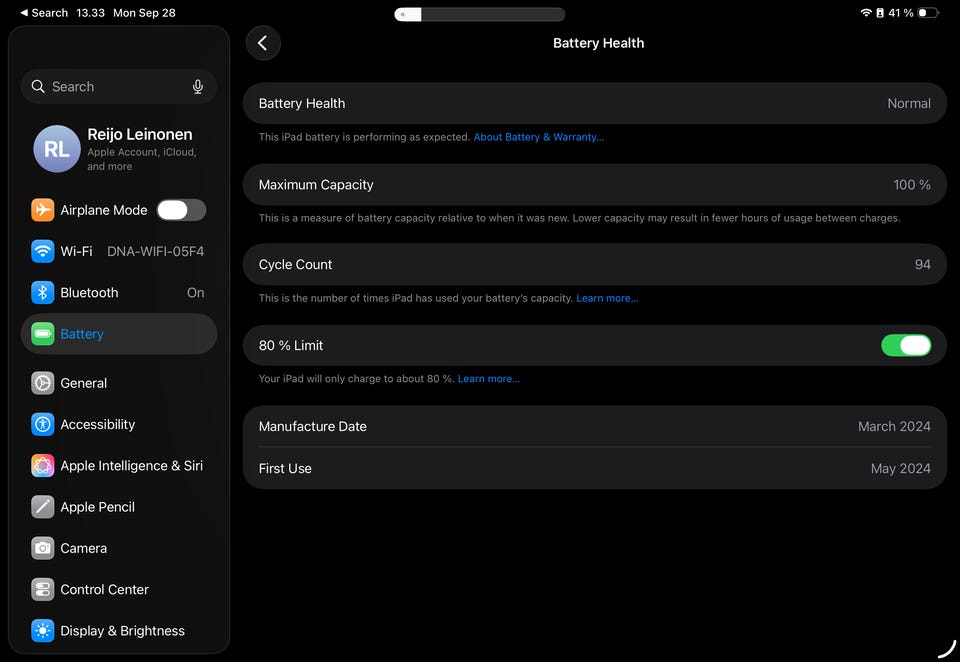This screenshot has width=960, height=662.
Task: Disable the 80 % Limit switch
Action: [x=906, y=345]
